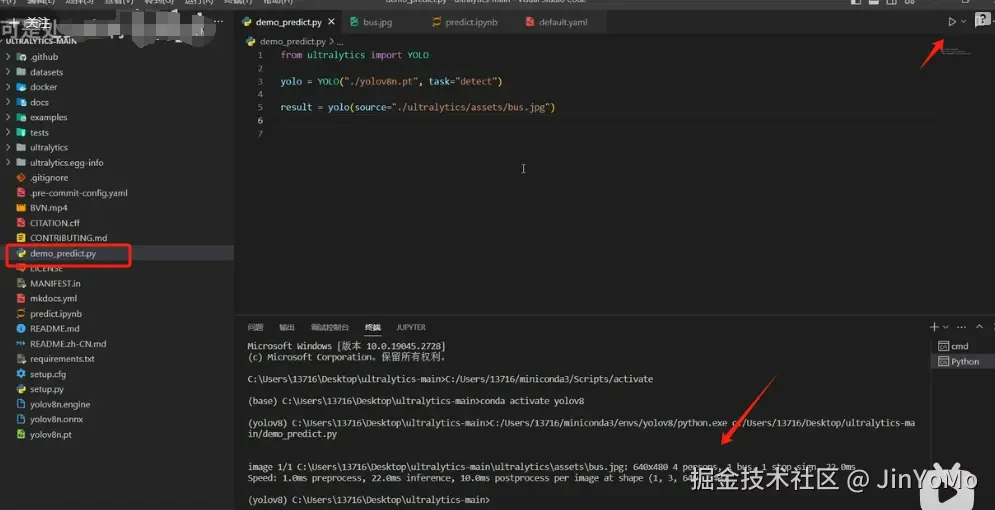Expand the docker folder

point(8,87)
